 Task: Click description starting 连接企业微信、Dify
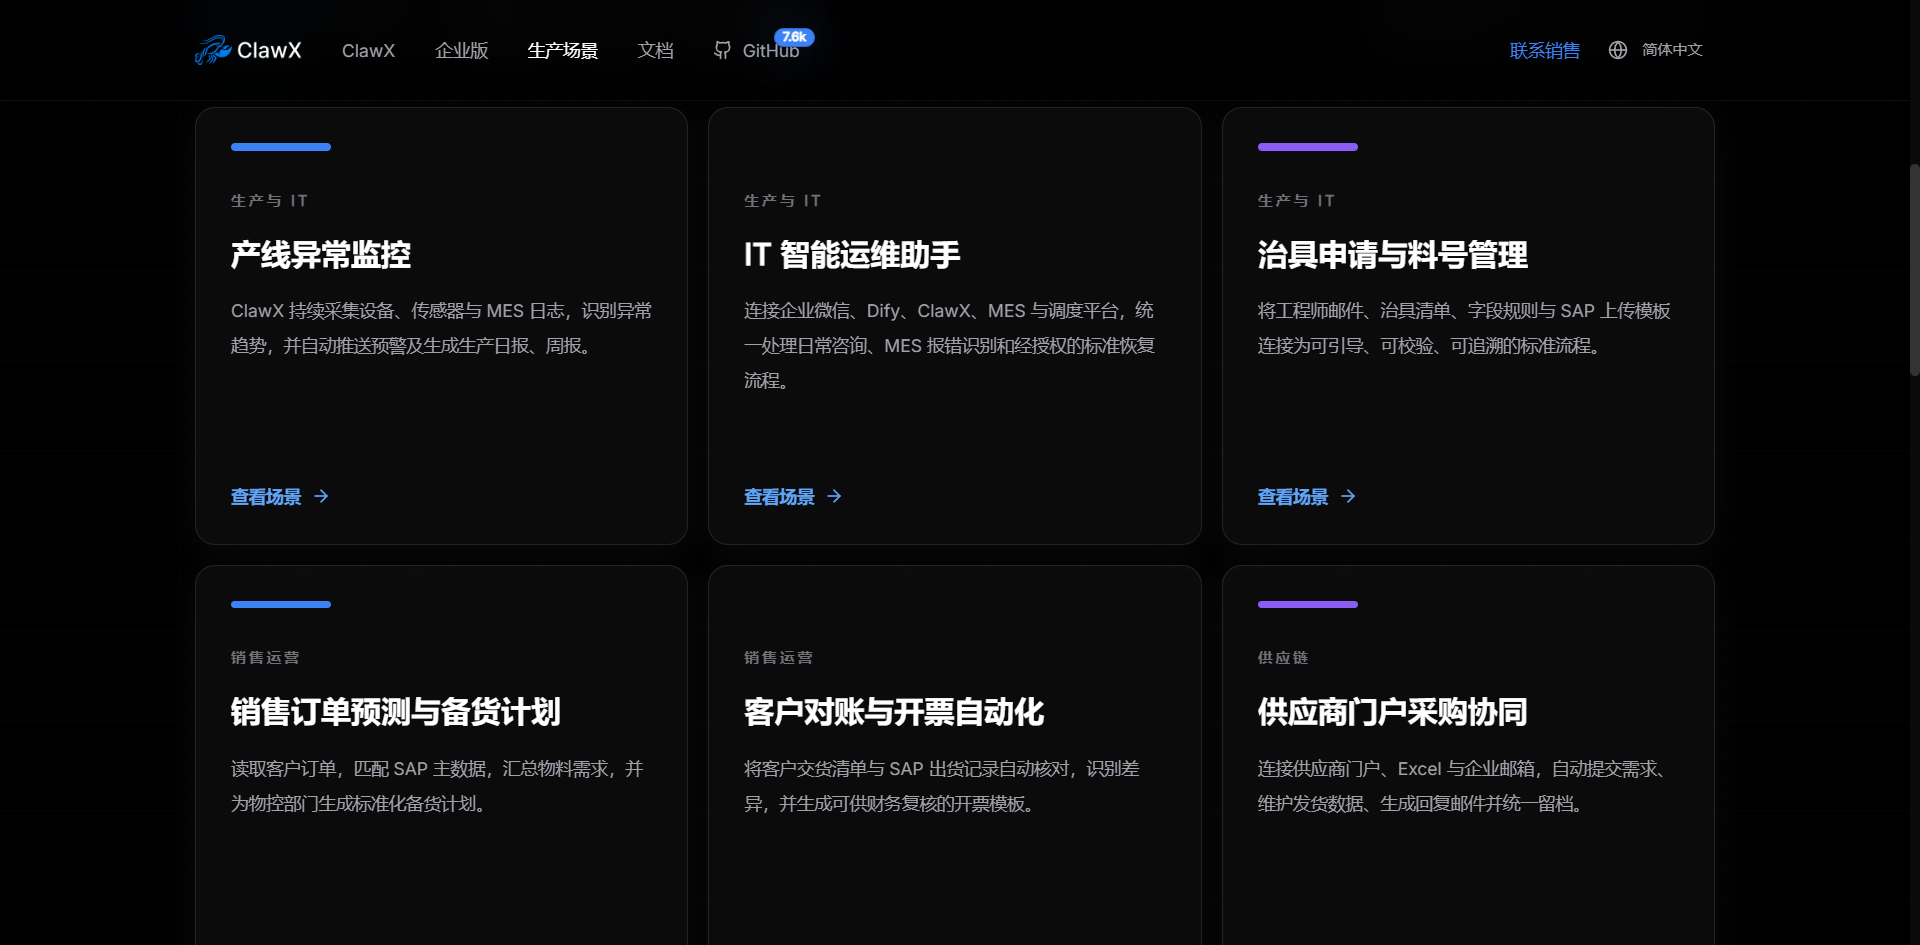(950, 345)
